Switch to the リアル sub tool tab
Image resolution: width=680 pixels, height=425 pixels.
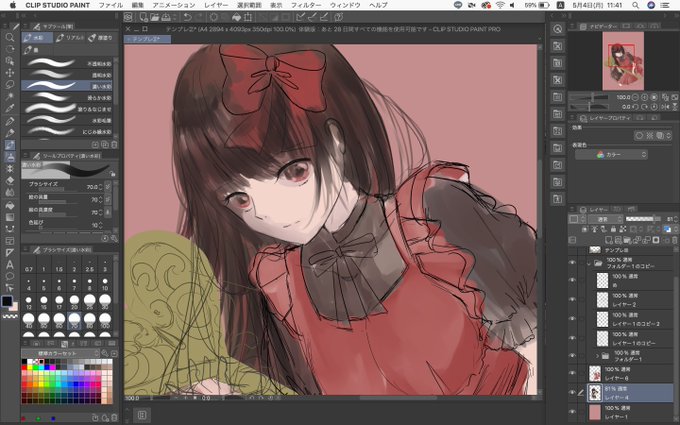click(70, 38)
